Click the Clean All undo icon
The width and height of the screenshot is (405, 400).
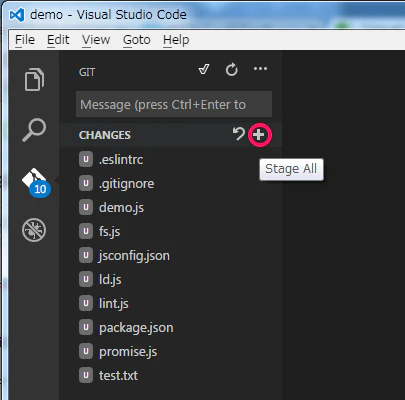tap(239, 134)
